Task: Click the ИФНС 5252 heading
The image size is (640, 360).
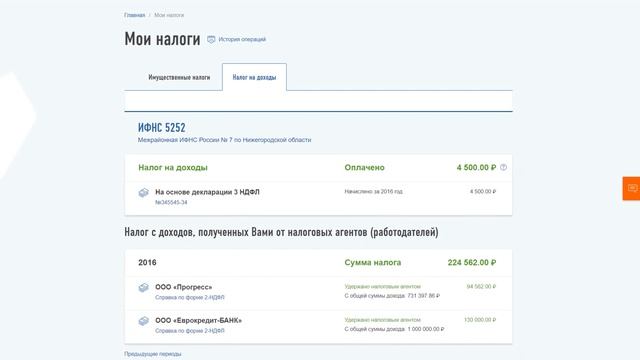Action: tap(162, 128)
